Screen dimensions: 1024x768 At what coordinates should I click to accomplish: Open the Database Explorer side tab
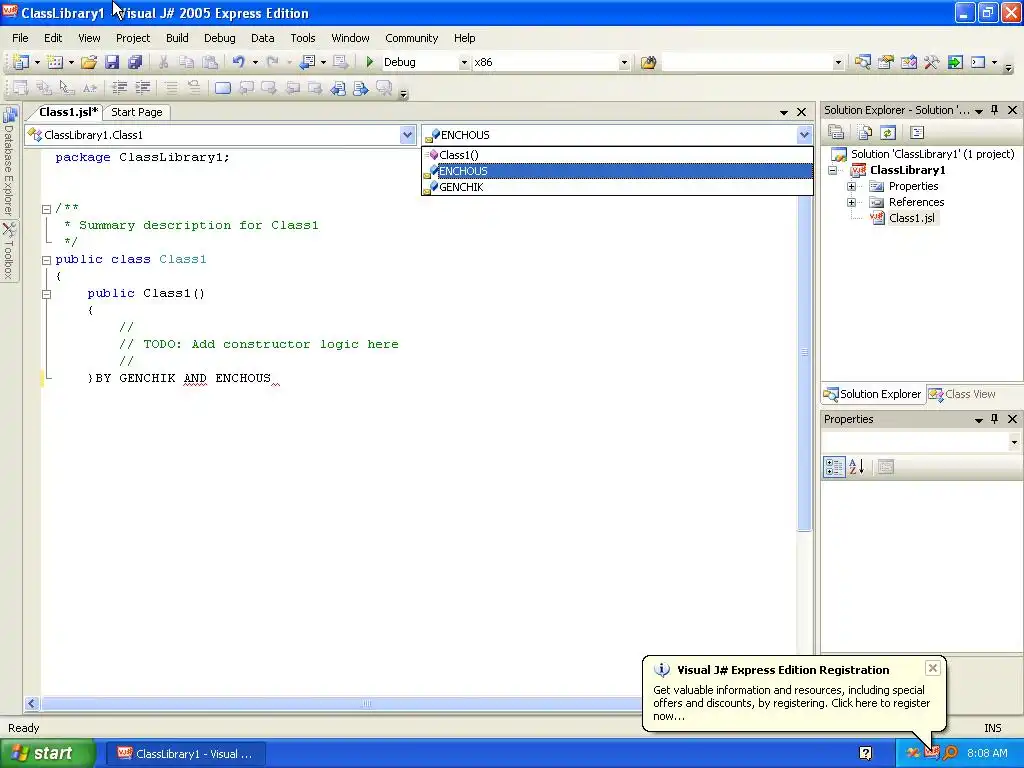pyautogui.click(x=9, y=161)
